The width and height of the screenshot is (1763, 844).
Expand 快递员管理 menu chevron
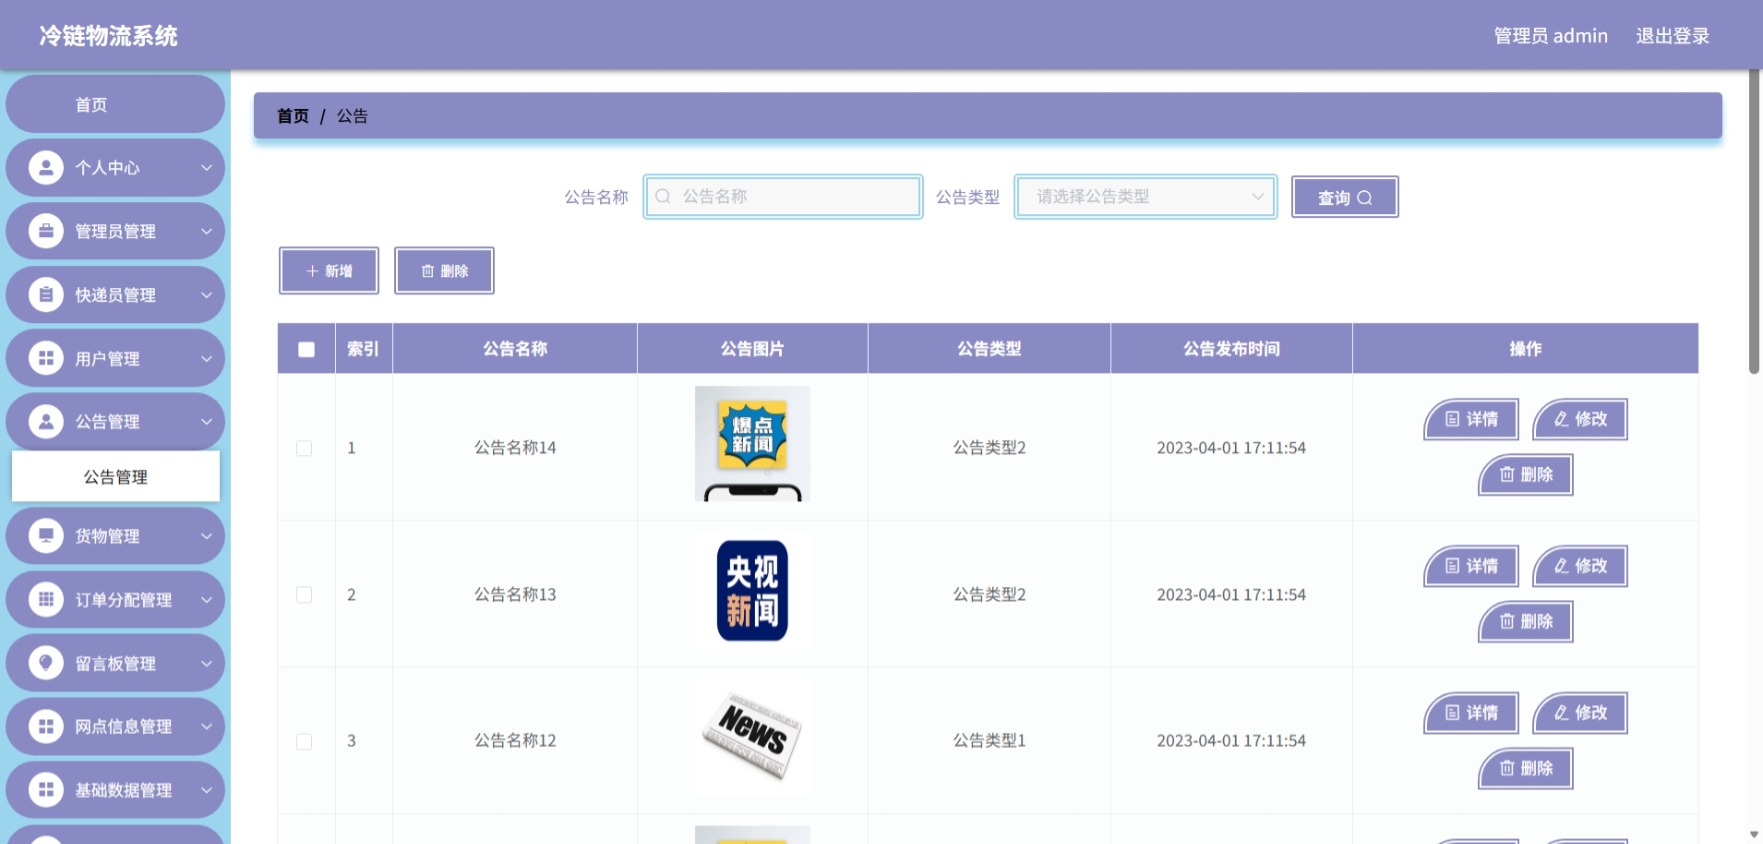coord(206,295)
